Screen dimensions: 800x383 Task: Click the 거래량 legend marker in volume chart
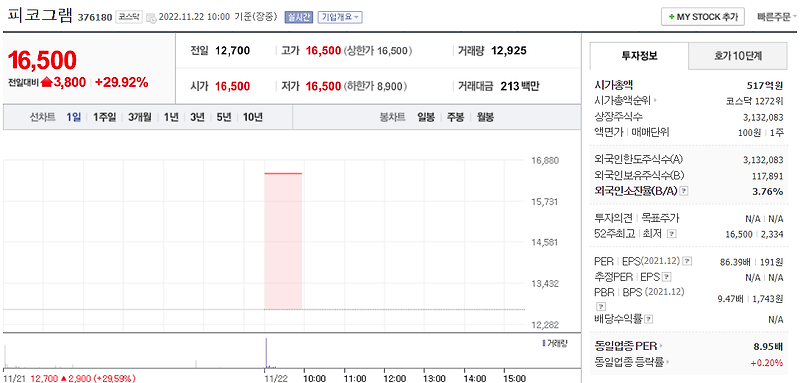(543, 343)
